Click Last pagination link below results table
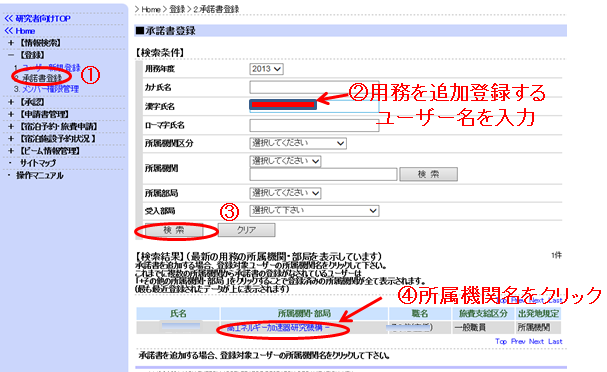Image resolution: width=607 pixels, height=372 pixels. coord(555,341)
